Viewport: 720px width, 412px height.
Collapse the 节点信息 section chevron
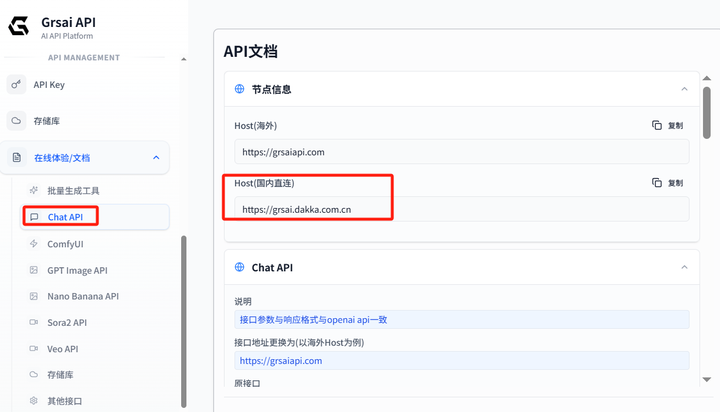pyautogui.click(x=684, y=89)
